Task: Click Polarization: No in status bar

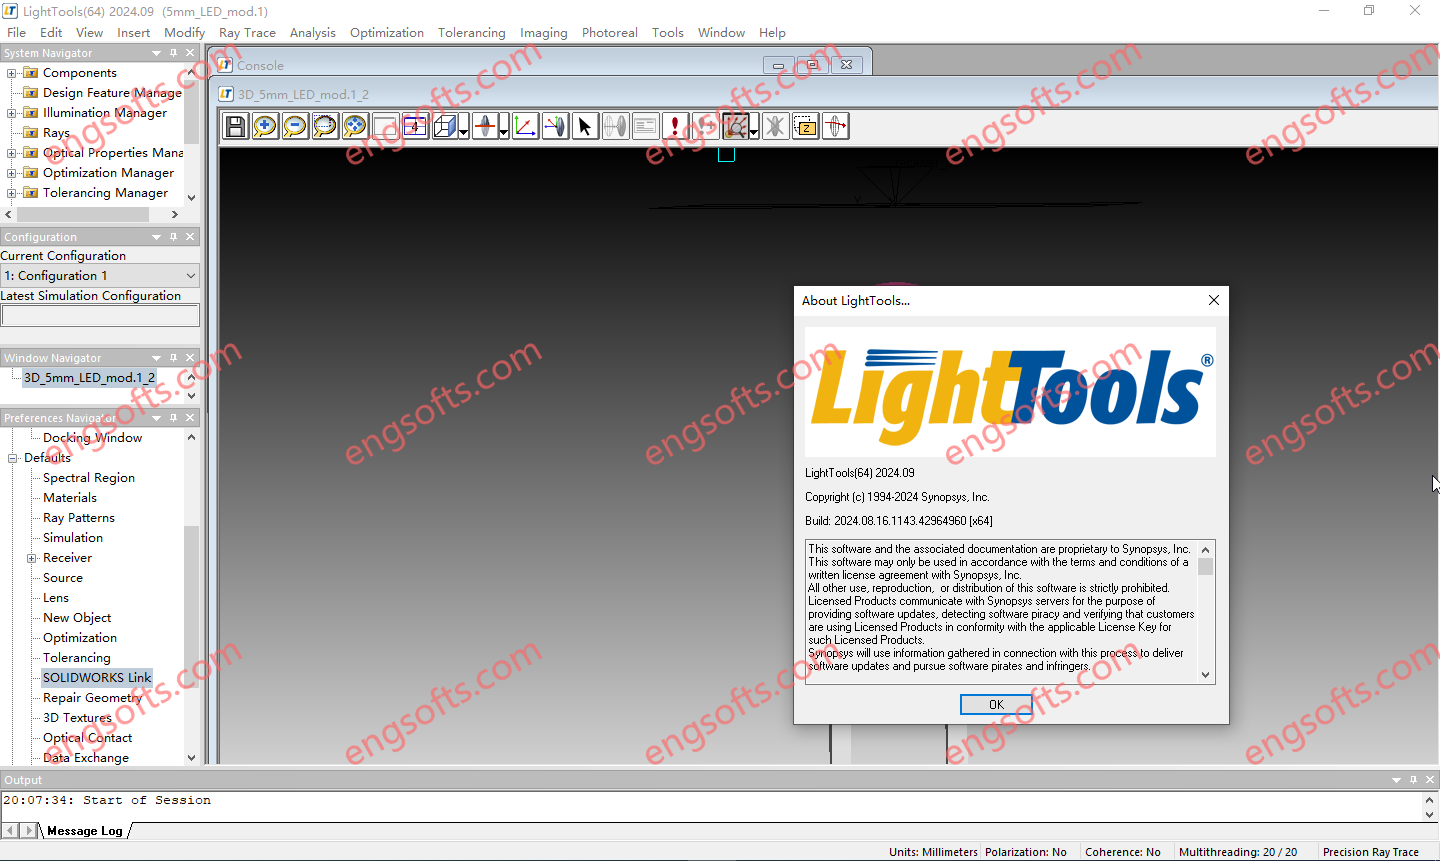Action: point(1026,852)
